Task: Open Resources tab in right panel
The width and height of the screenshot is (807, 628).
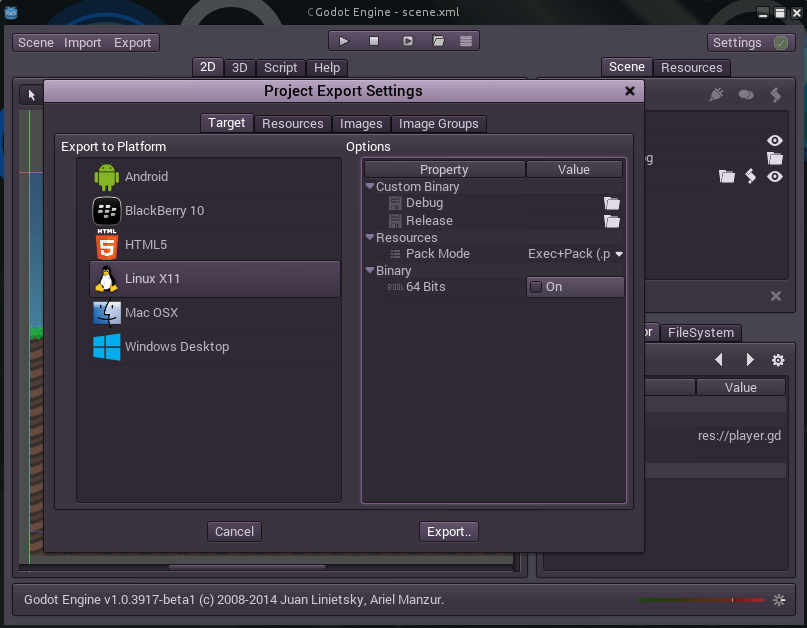Action: pos(691,67)
